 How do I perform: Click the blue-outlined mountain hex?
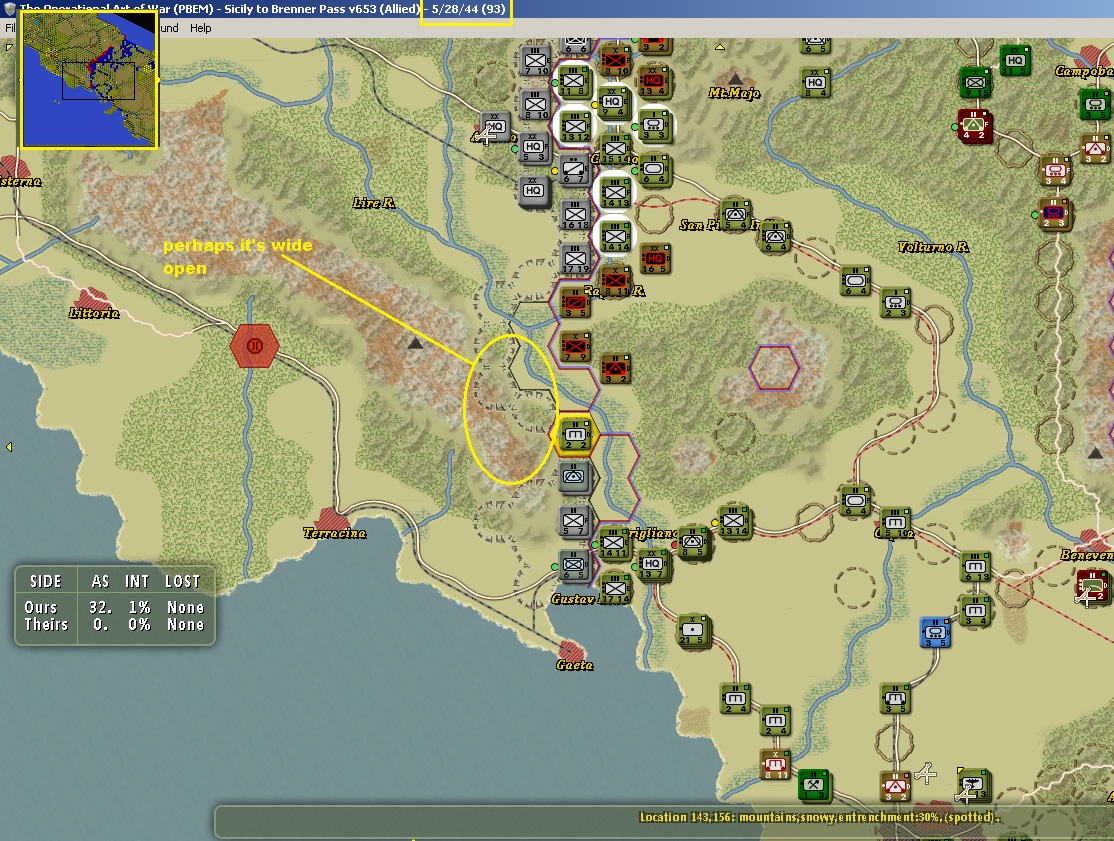tap(774, 367)
